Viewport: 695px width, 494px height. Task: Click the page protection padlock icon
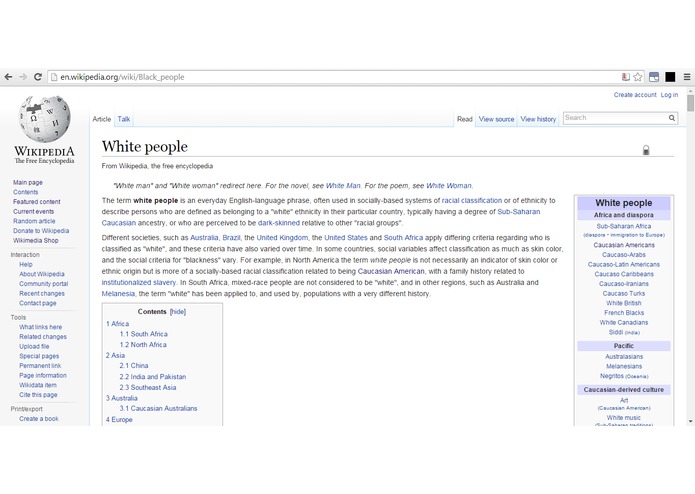[x=646, y=150]
